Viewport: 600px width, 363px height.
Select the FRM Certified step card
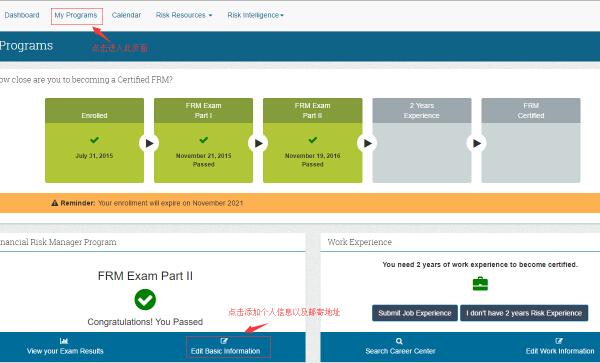531,140
